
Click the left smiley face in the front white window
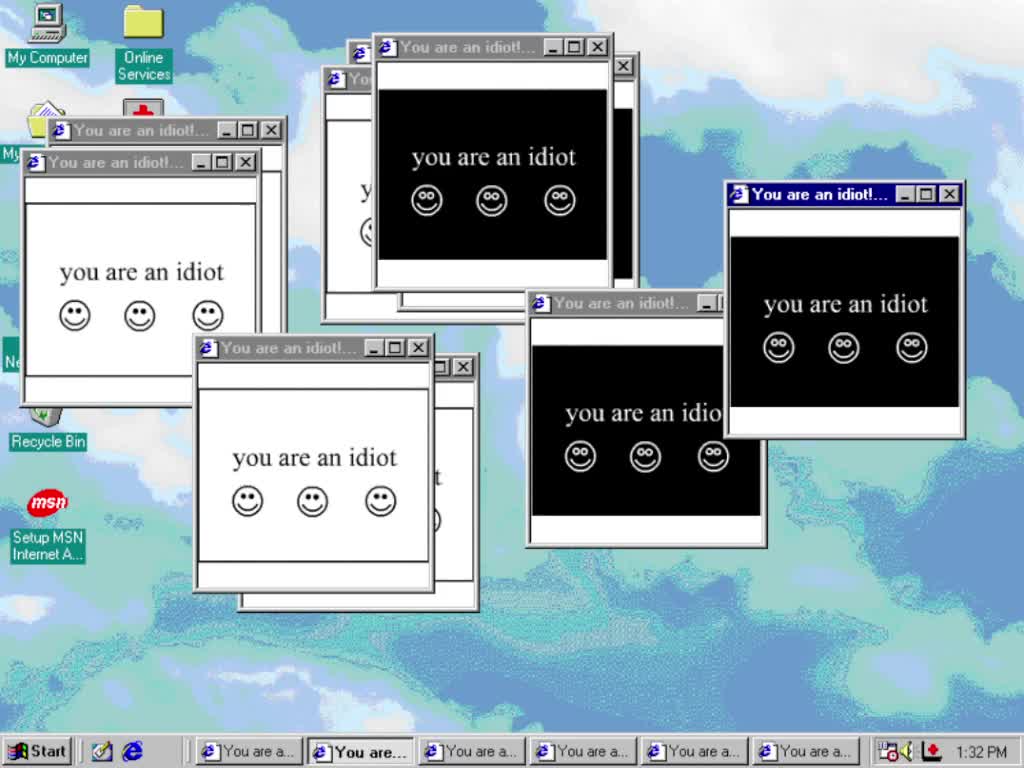[247, 501]
